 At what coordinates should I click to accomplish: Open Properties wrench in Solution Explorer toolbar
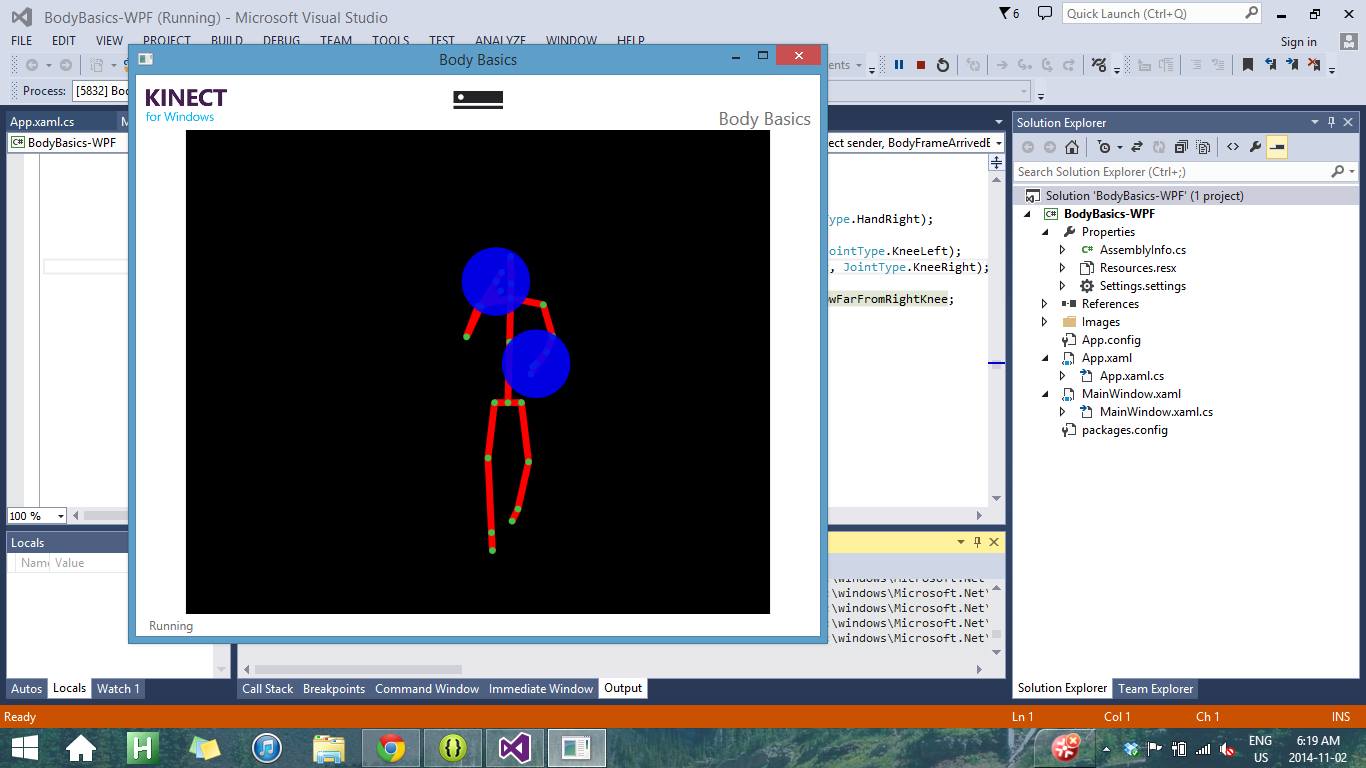pos(1254,147)
